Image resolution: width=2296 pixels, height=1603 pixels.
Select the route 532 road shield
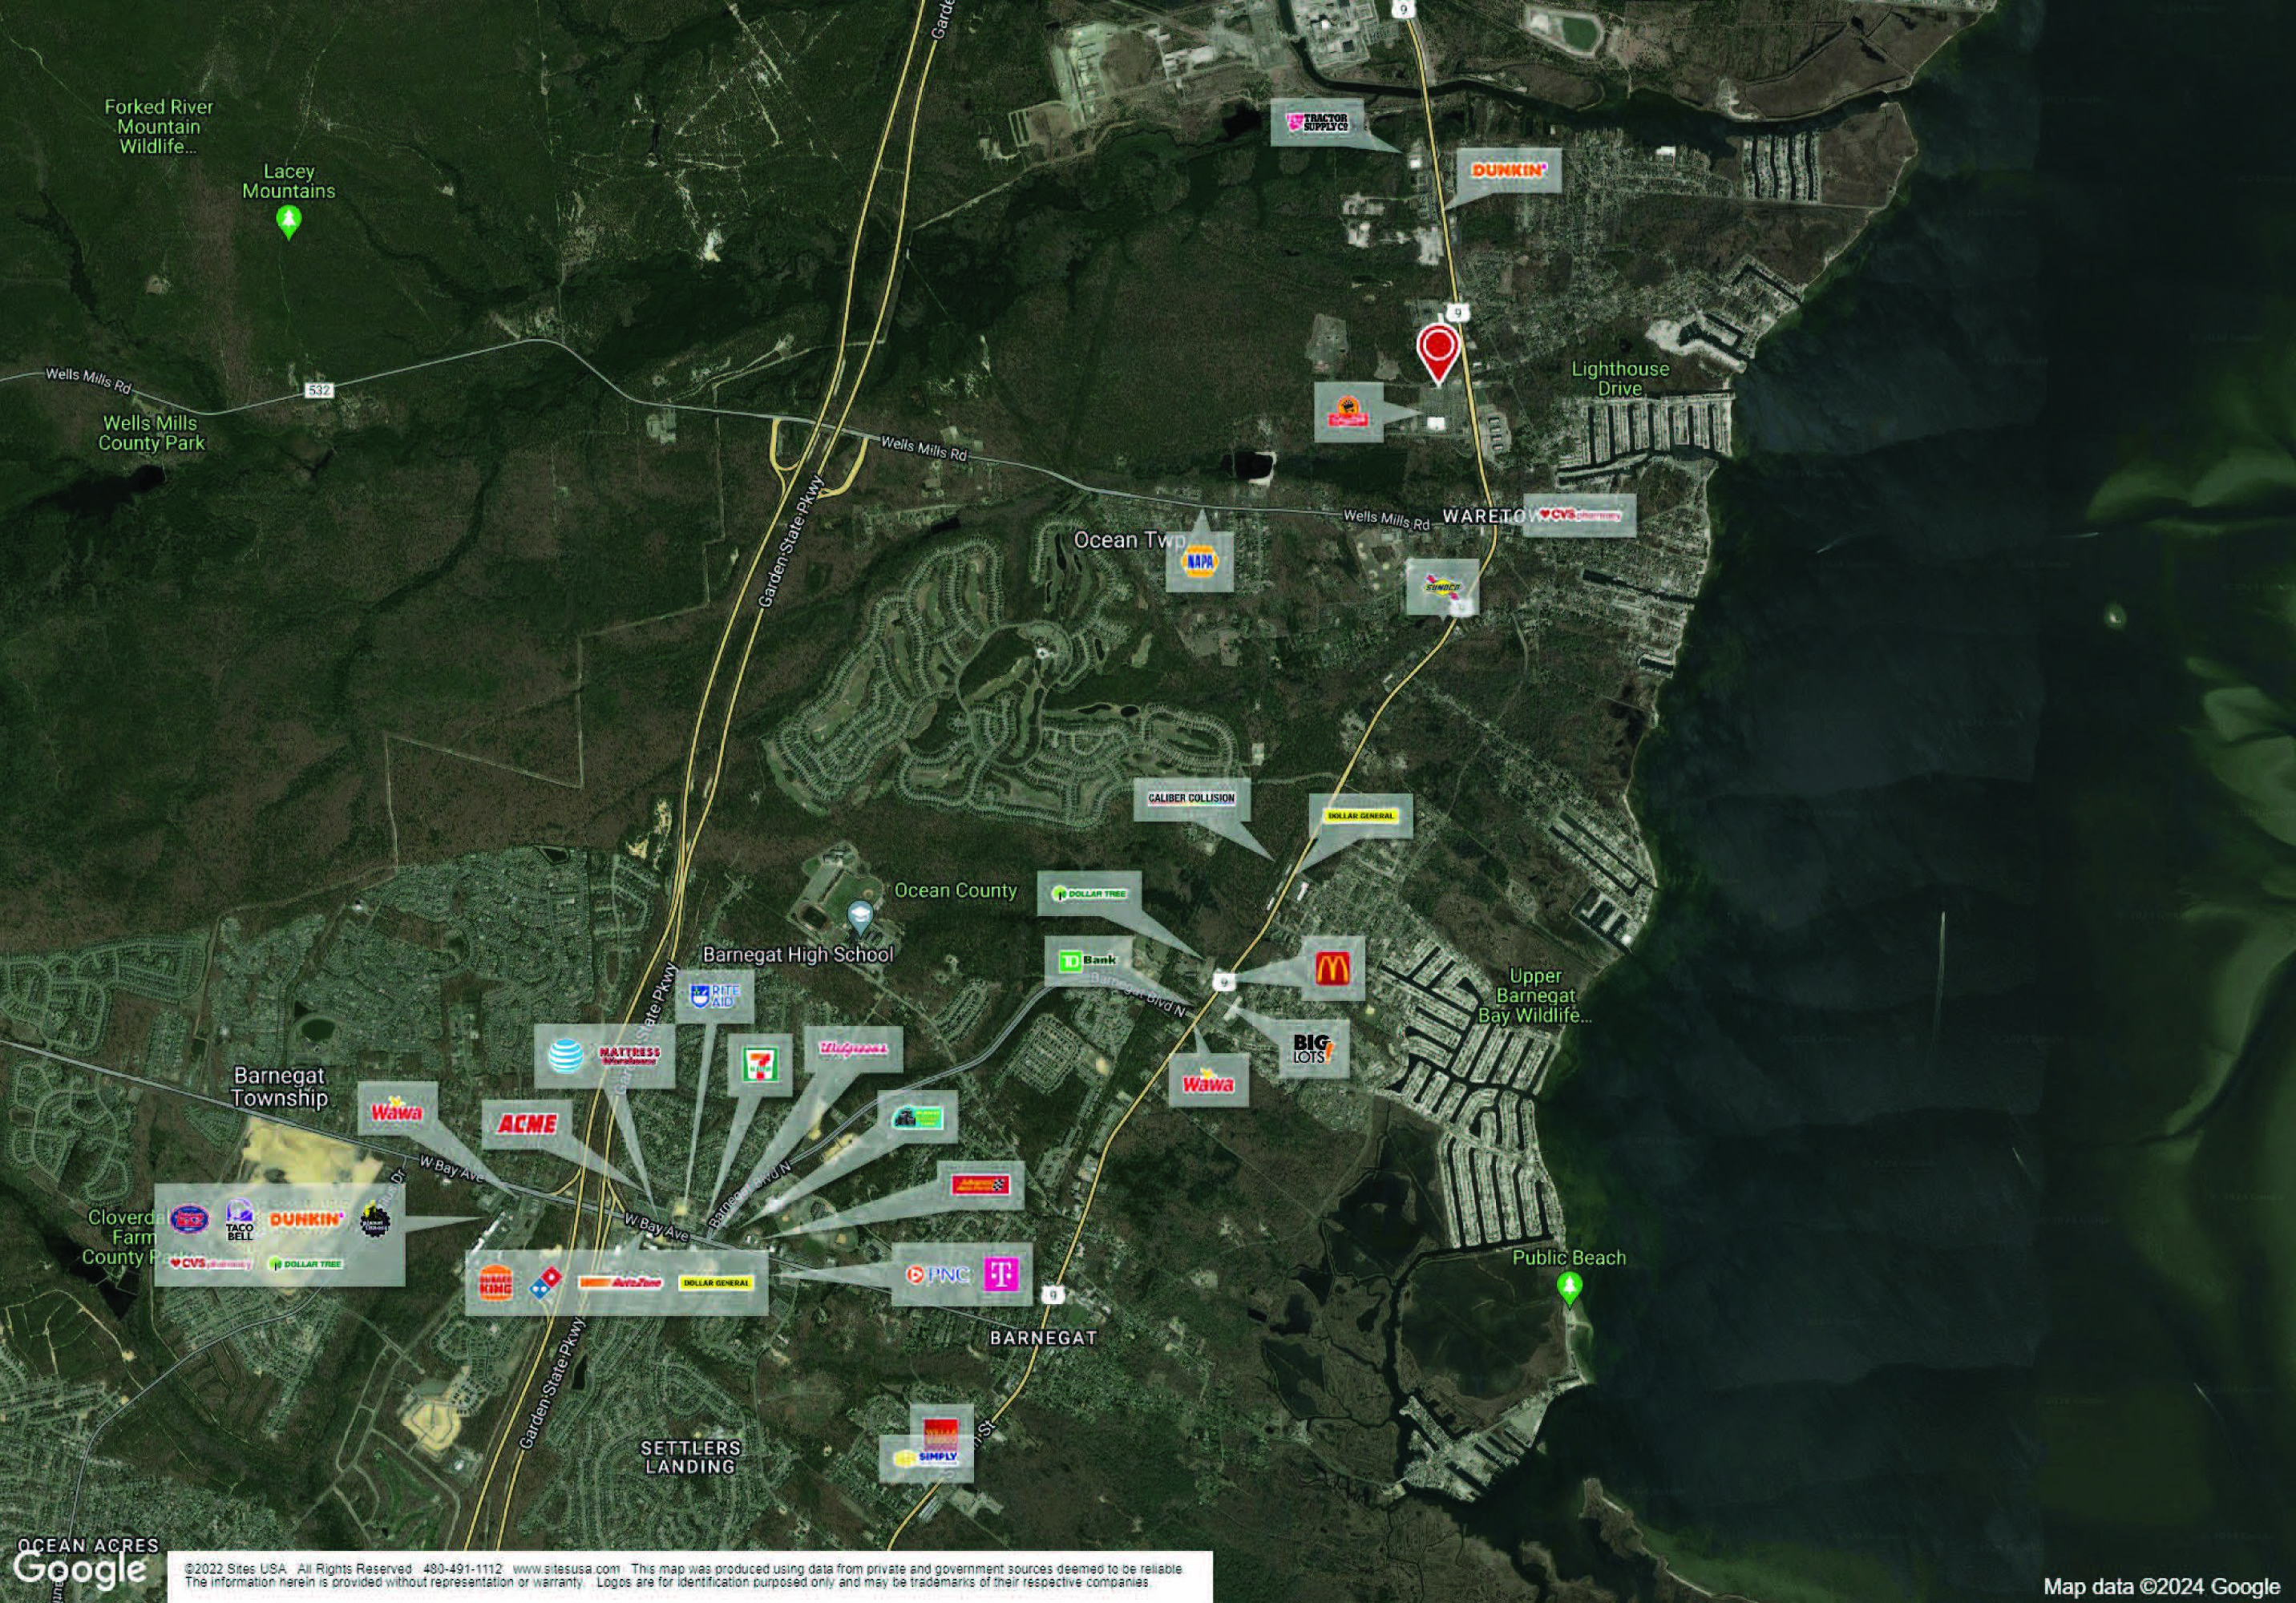tap(319, 390)
